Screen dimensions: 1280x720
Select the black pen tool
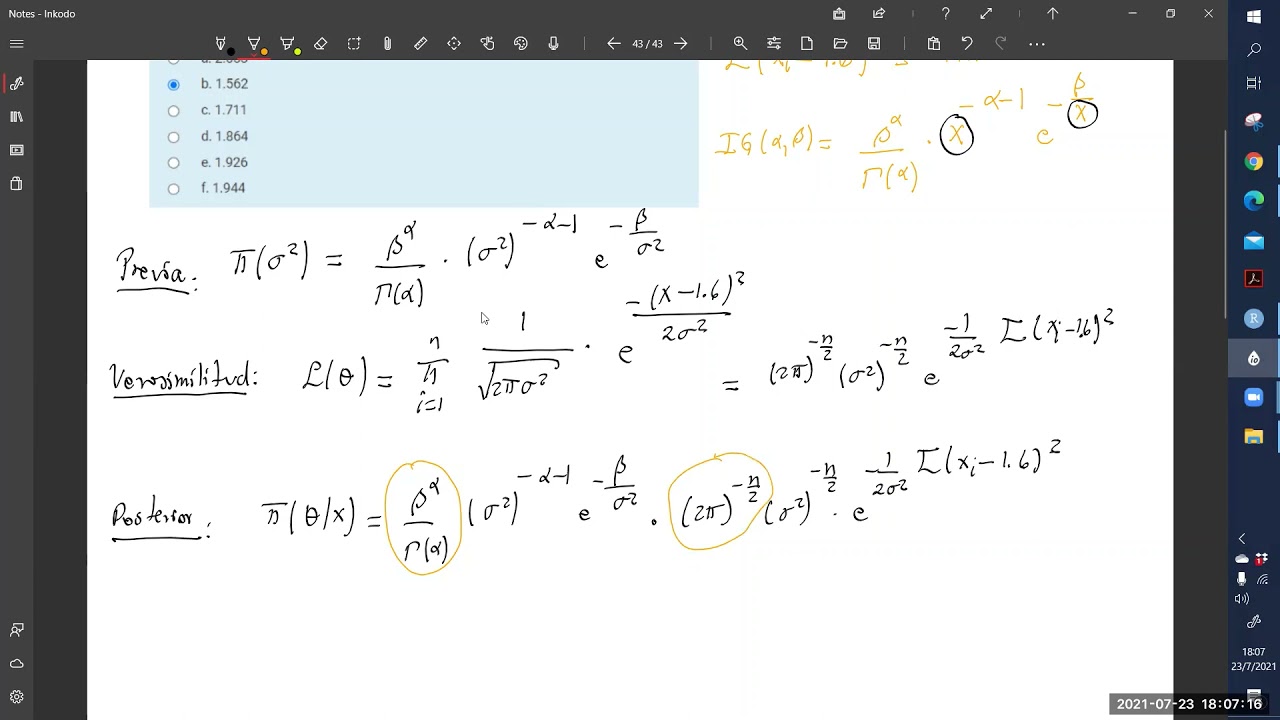tap(221, 44)
